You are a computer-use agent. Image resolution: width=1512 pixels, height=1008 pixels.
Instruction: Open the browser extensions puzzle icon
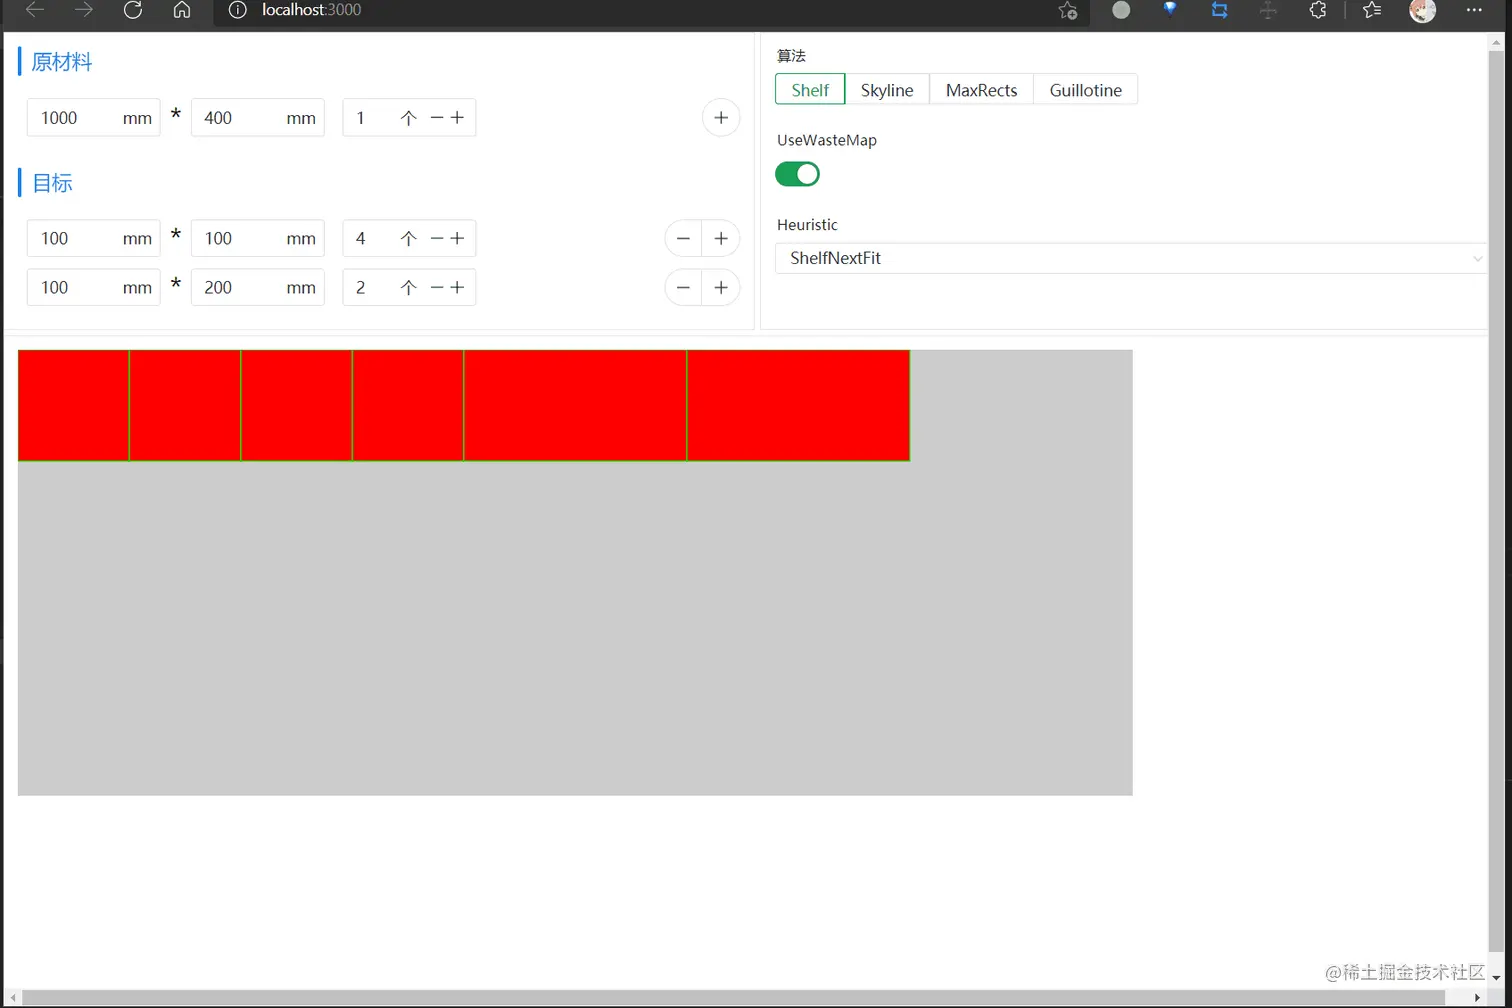1318,10
